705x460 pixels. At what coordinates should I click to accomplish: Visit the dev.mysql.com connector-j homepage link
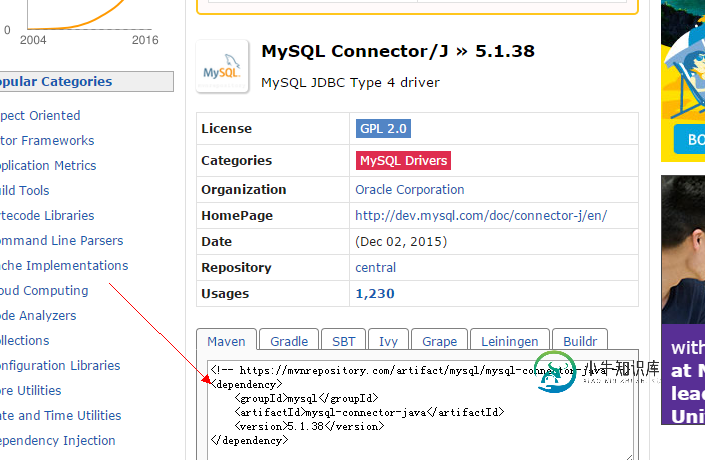click(x=481, y=216)
